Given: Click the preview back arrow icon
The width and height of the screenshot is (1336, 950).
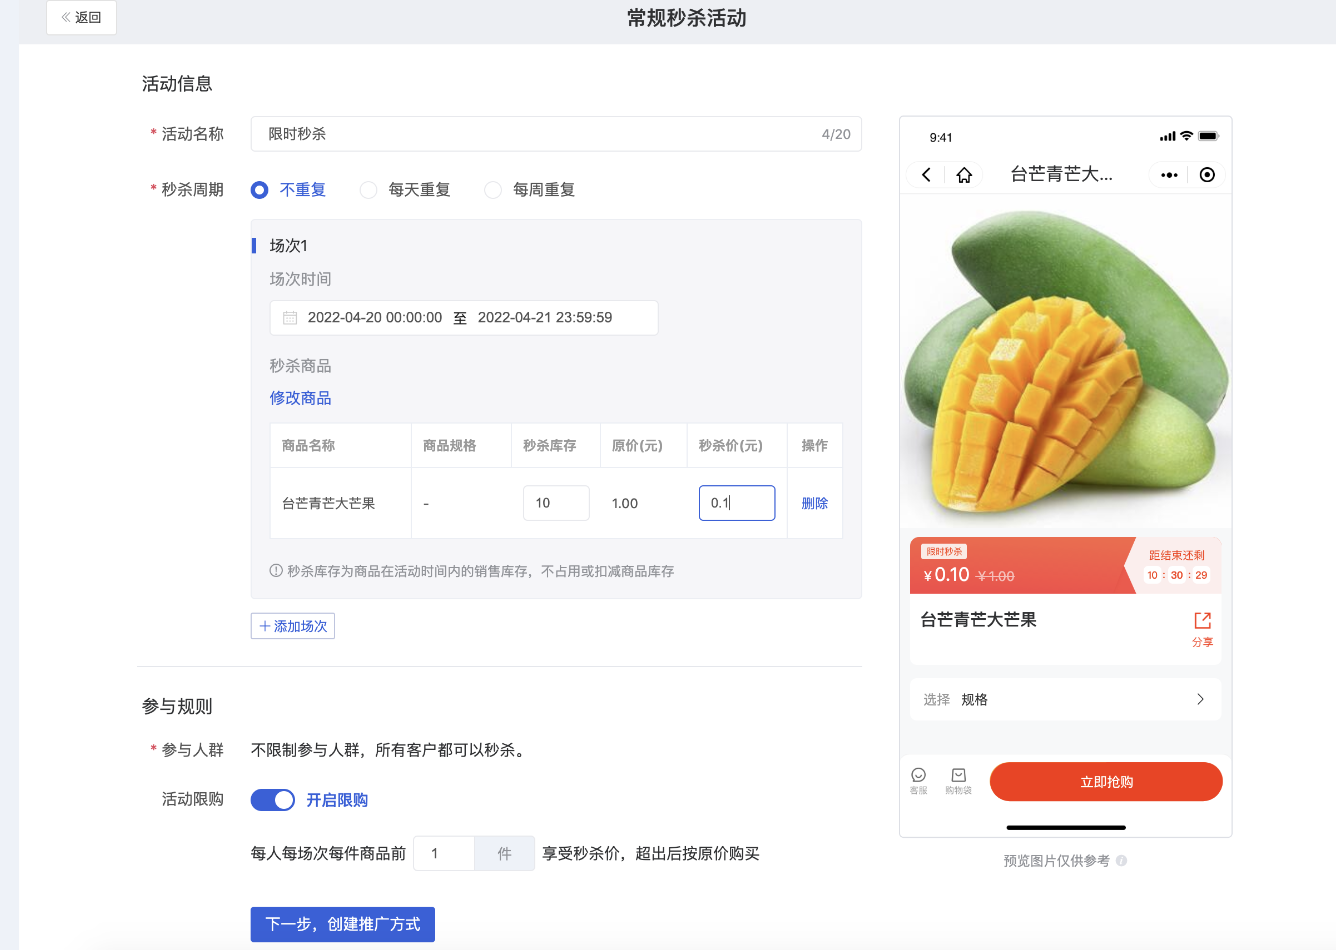Looking at the screenshot, I should tap(927, 175).
